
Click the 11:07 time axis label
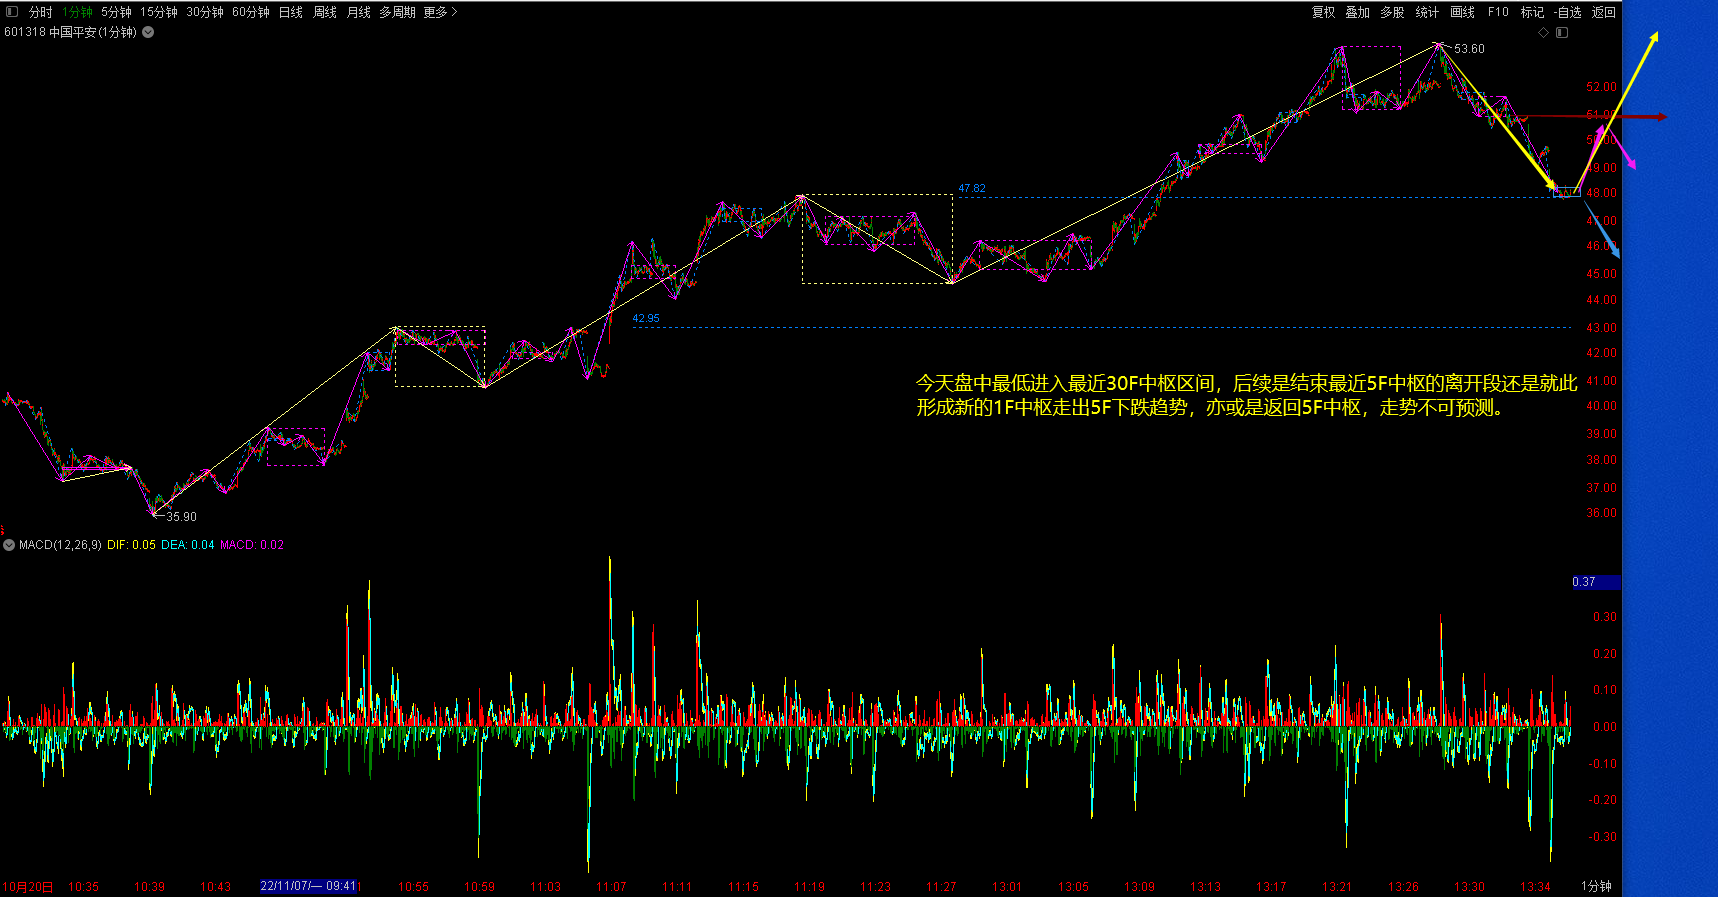coord(611,887)
